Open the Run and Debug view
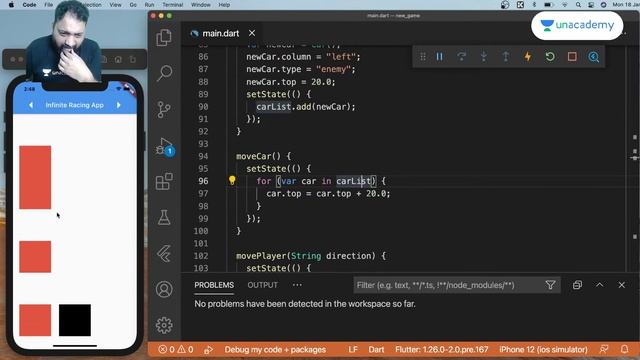This screenshot has width=640, height=360. coord(165,147)
